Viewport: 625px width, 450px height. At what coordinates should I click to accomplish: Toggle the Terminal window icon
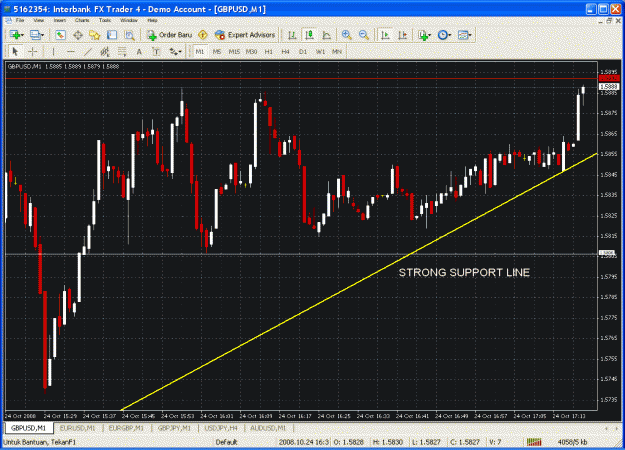pos(112,35)
